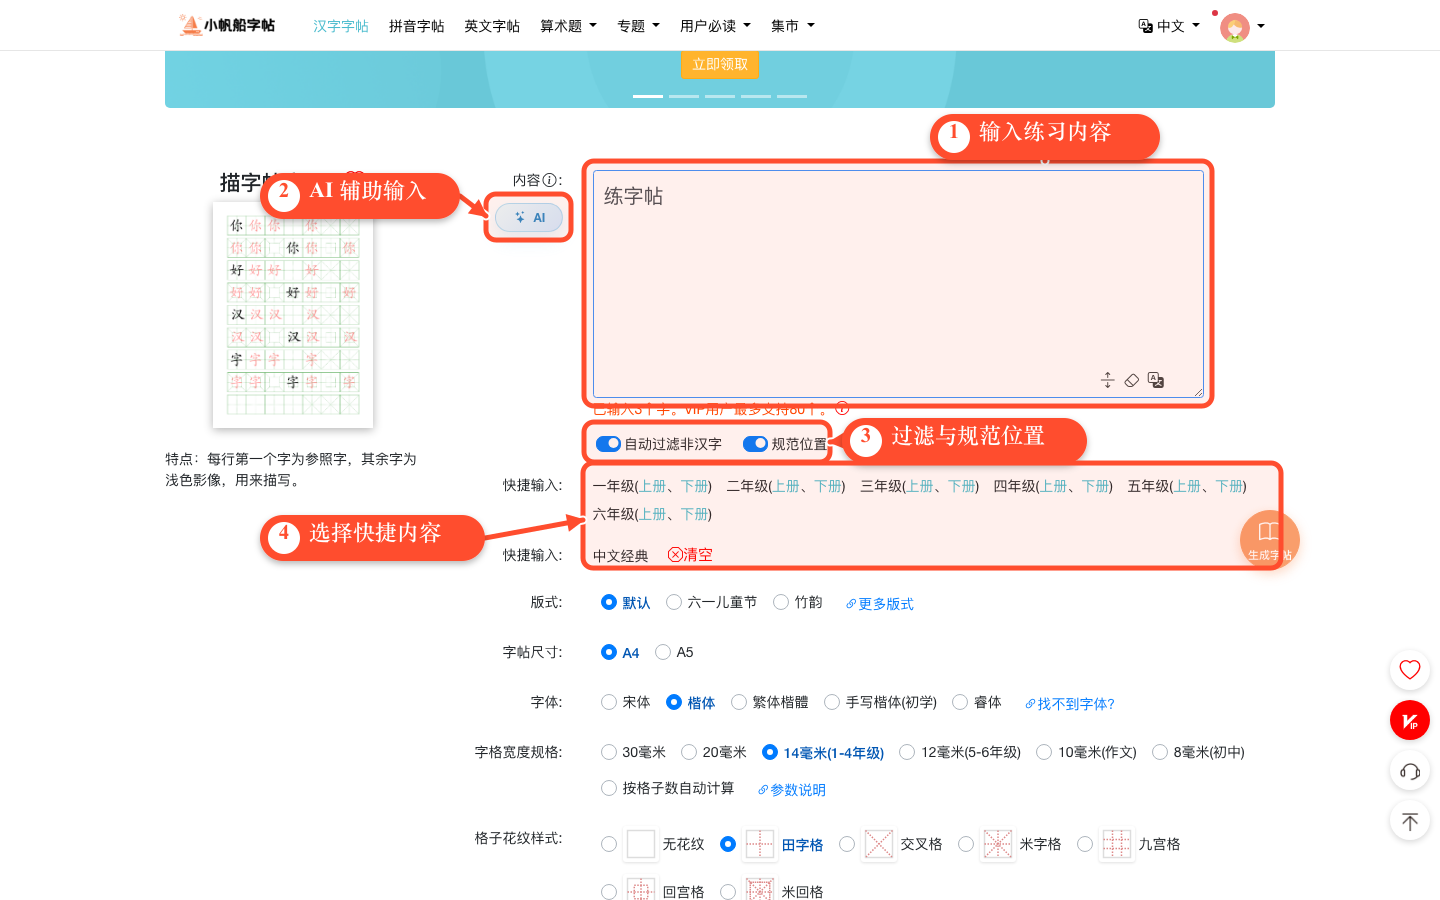Select the 宋体 font radio button
Image resolution: width=1440 pixels, height=900 pixels.
609,702
